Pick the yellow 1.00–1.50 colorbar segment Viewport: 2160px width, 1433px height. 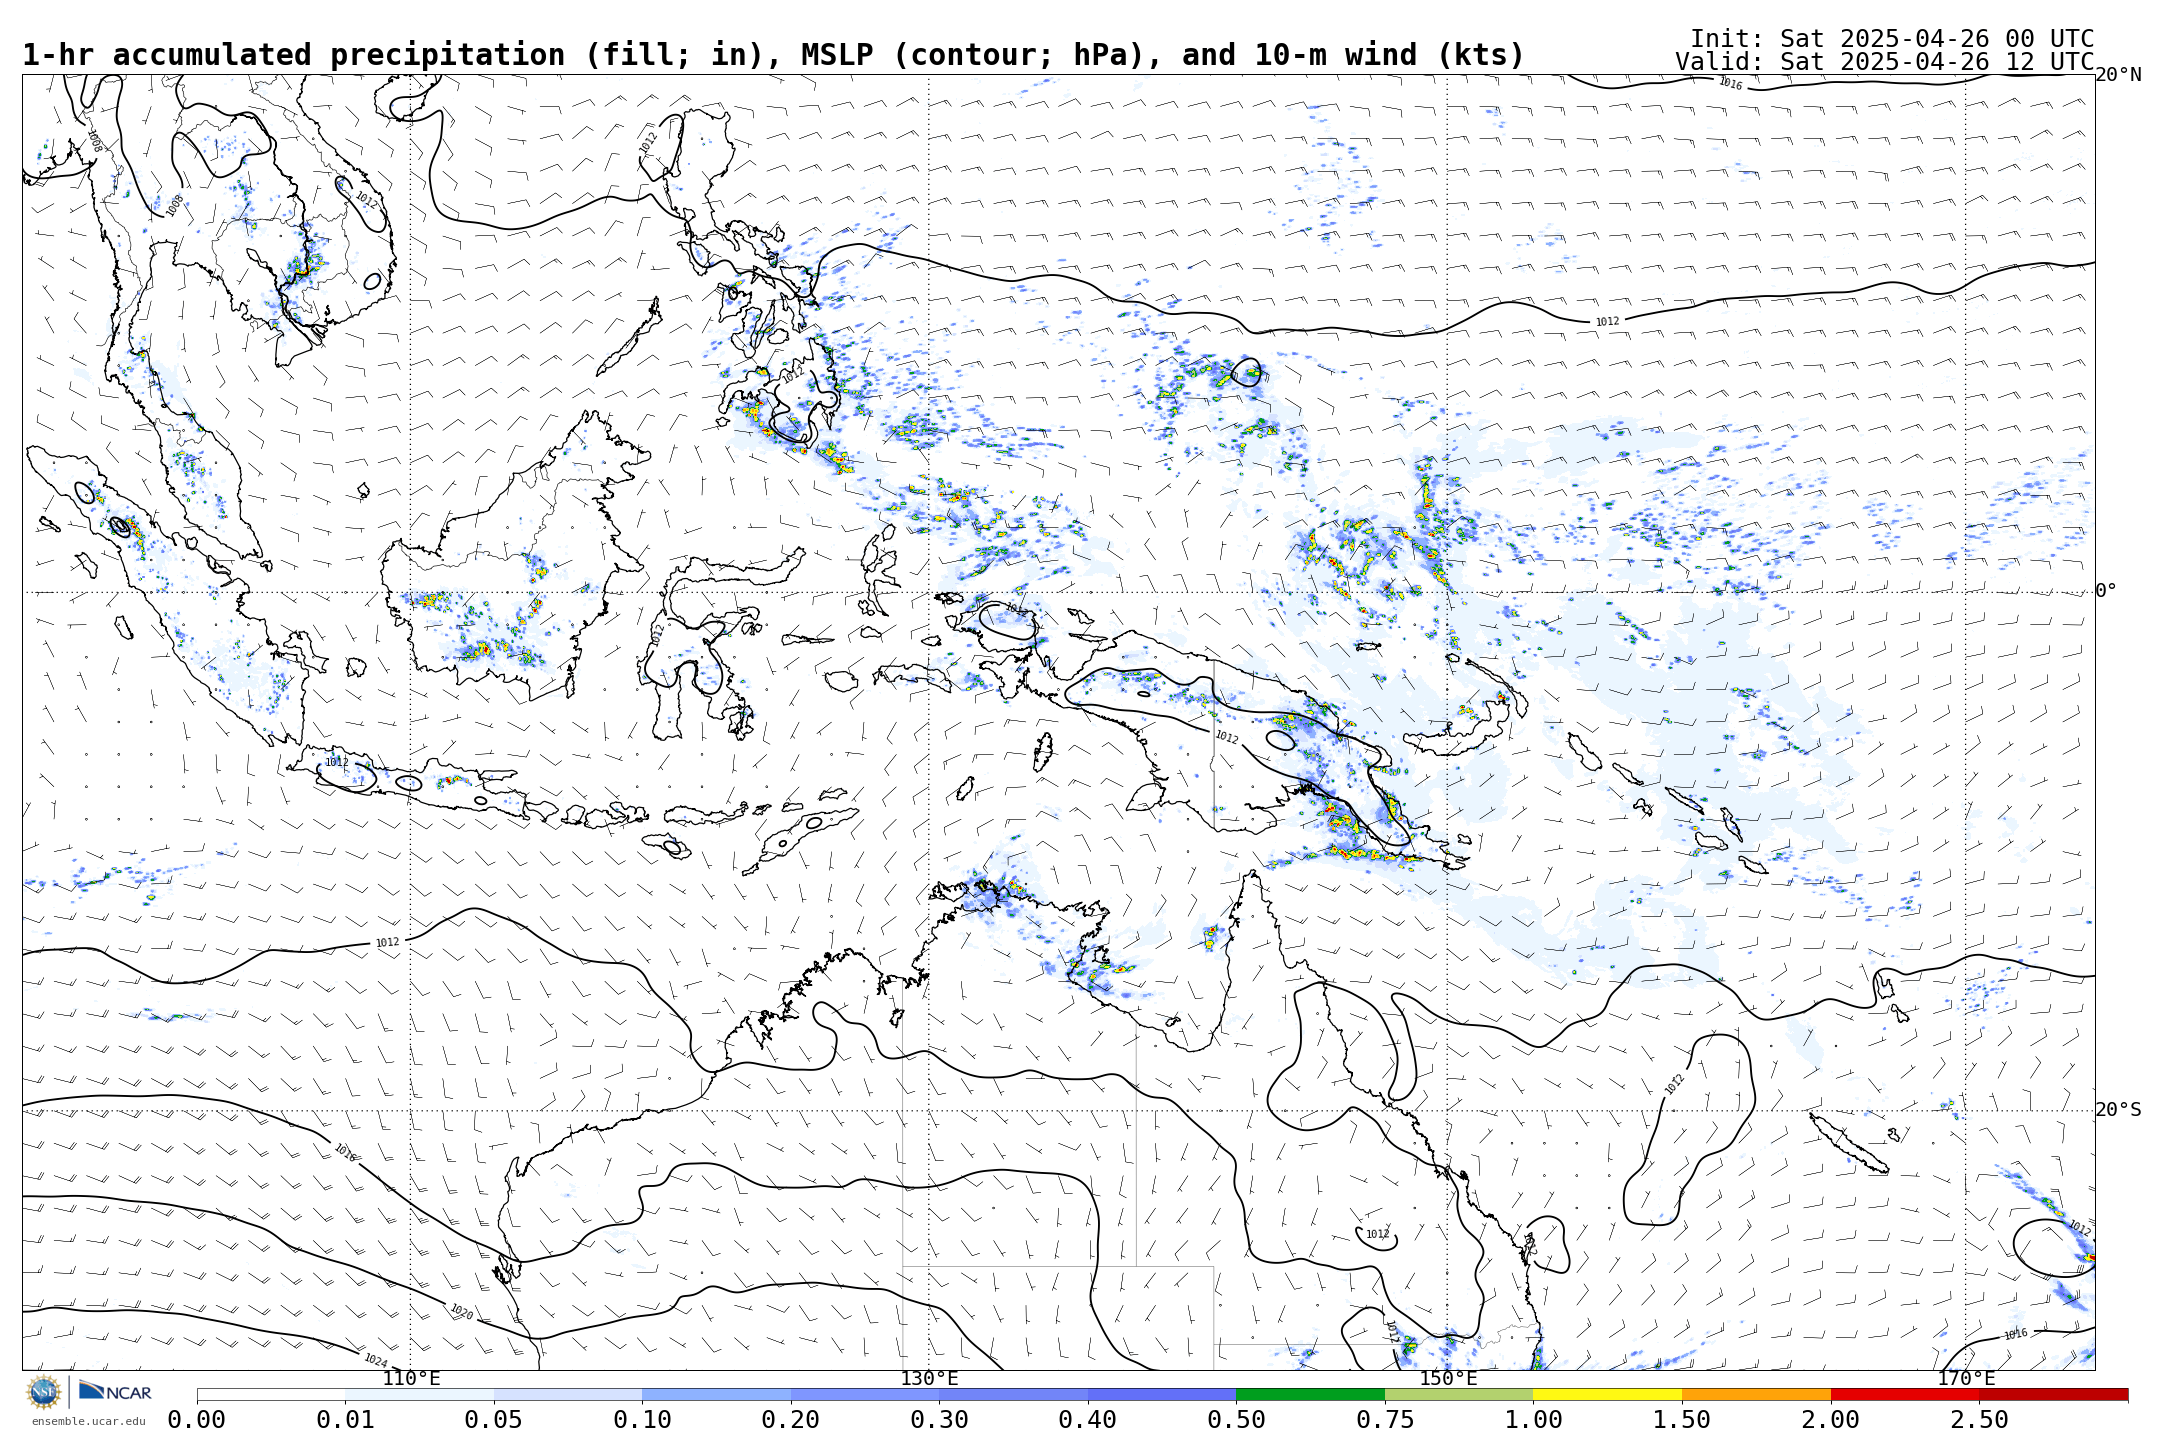[1607, 1394]
